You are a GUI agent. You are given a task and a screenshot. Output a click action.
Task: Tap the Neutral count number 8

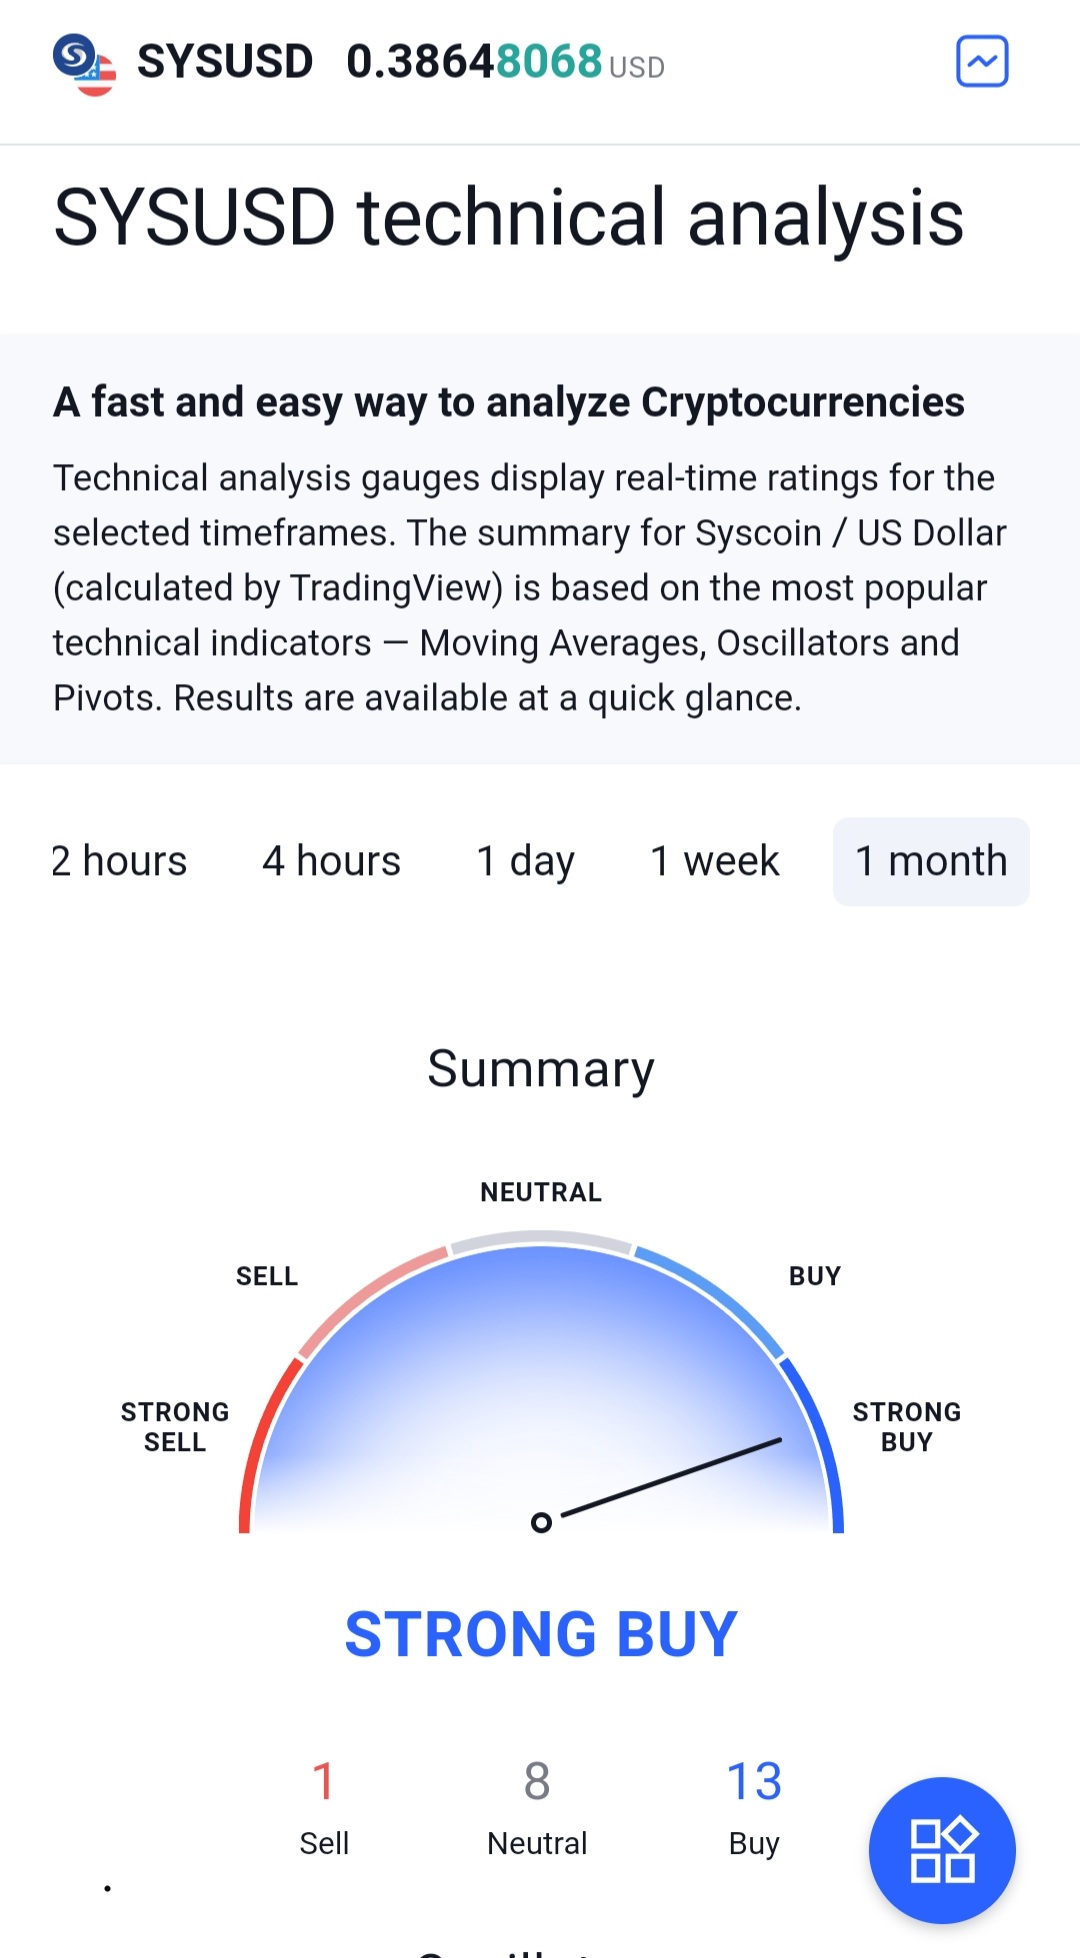[x=537, y=1781]
